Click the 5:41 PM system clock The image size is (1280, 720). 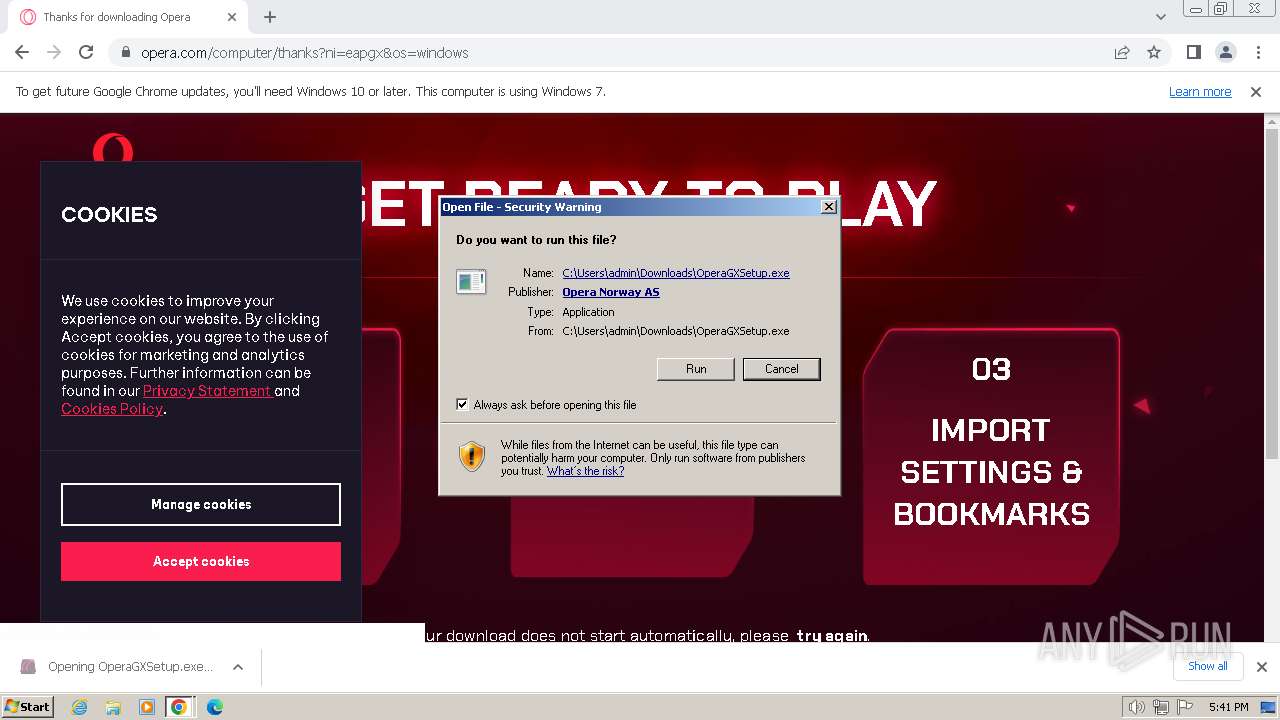tap(1228, 707)
